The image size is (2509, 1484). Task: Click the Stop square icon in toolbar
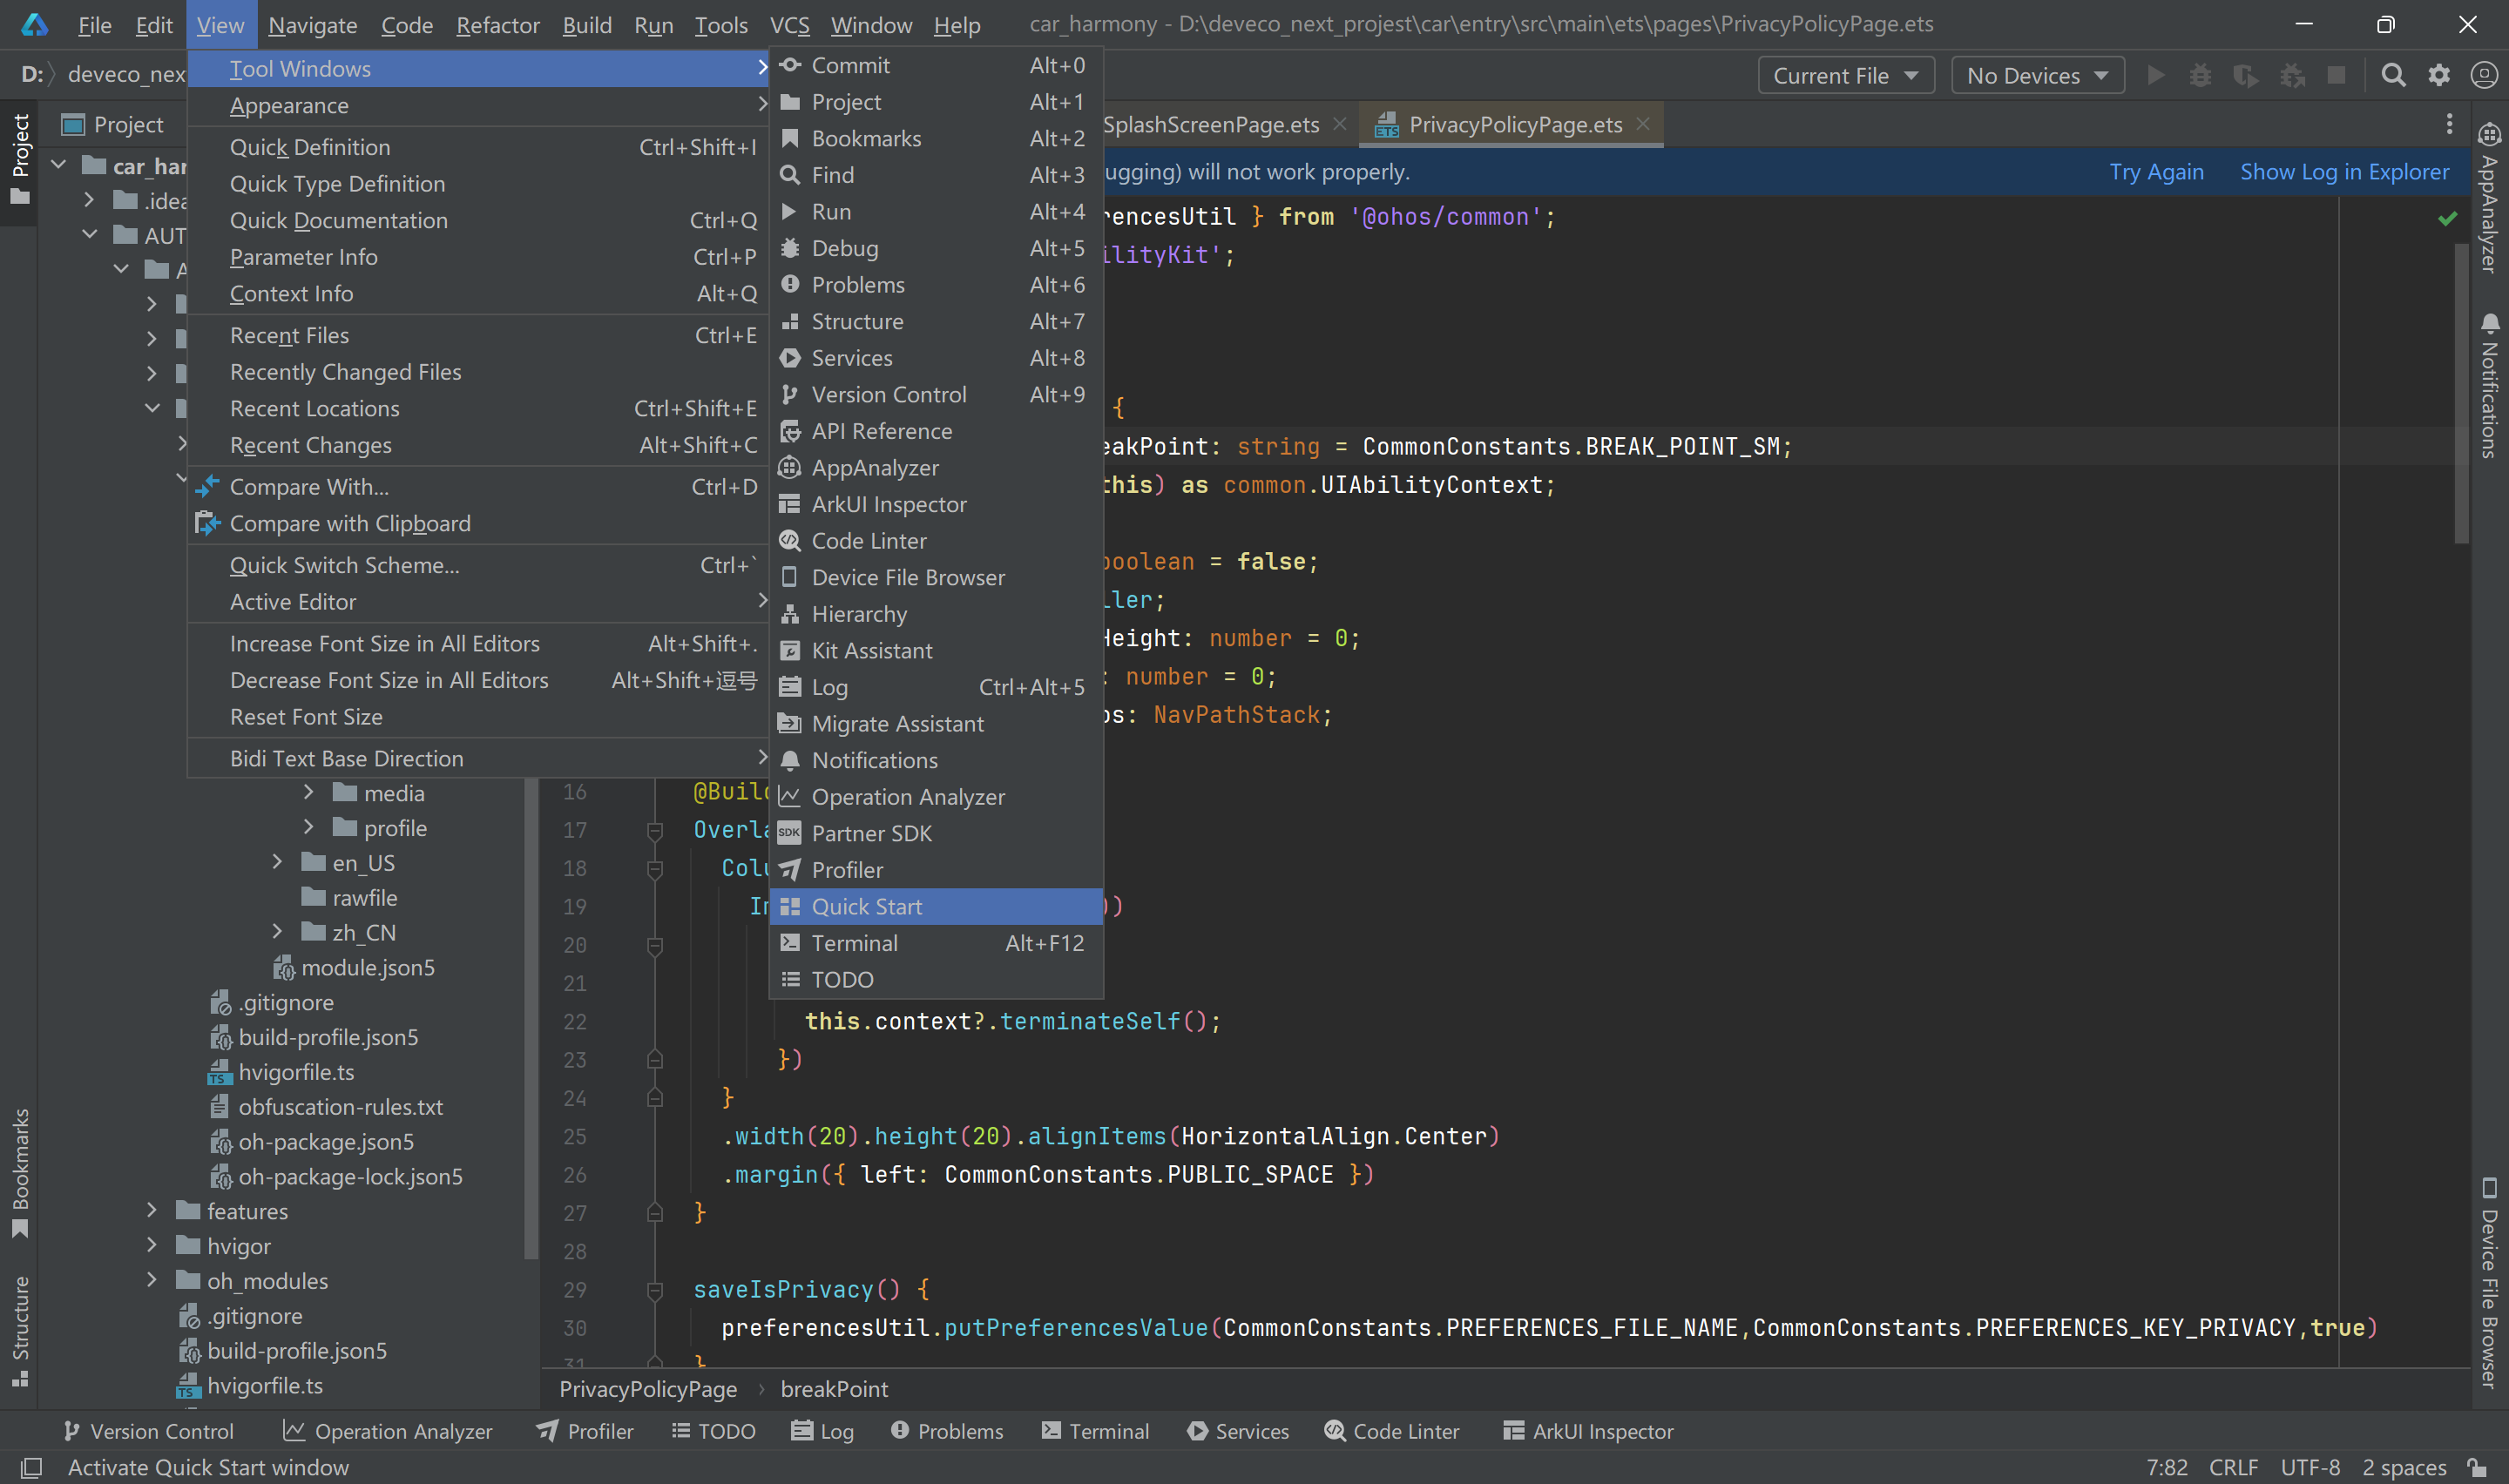pyautogui.click(x=2336, y=76)
